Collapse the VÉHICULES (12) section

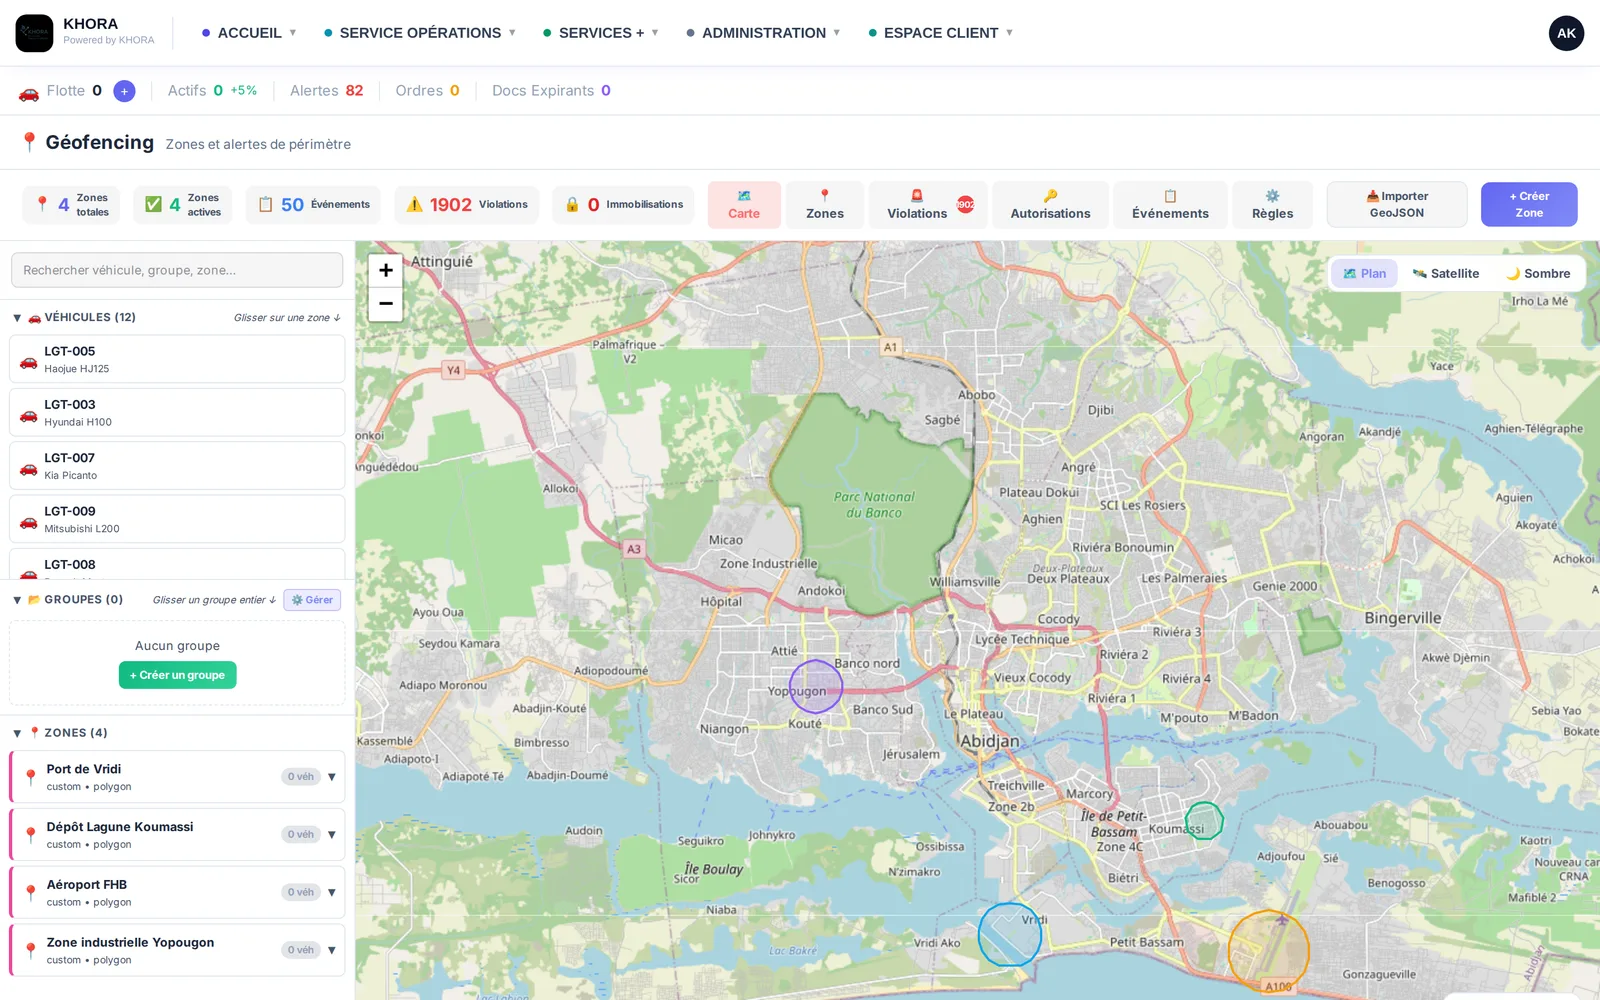pos(17,318)
